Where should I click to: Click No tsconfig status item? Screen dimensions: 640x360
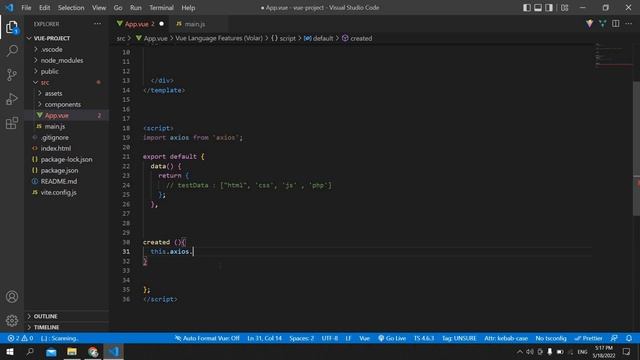(551, 338)
